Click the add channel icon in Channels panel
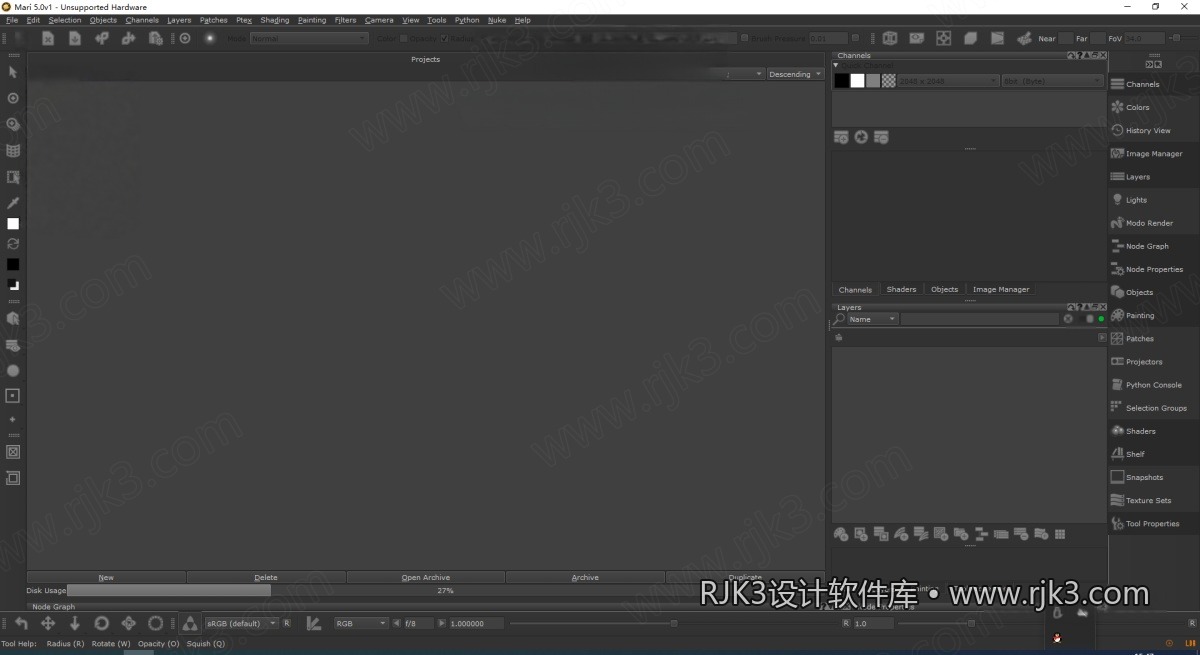Image resolution: width=1200 pixels, height=655 pixels. pos(841,137)
